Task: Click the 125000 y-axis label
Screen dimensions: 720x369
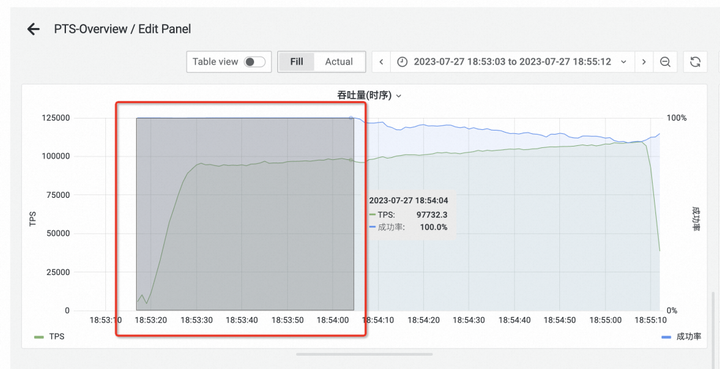Action: tap(56, 118)
